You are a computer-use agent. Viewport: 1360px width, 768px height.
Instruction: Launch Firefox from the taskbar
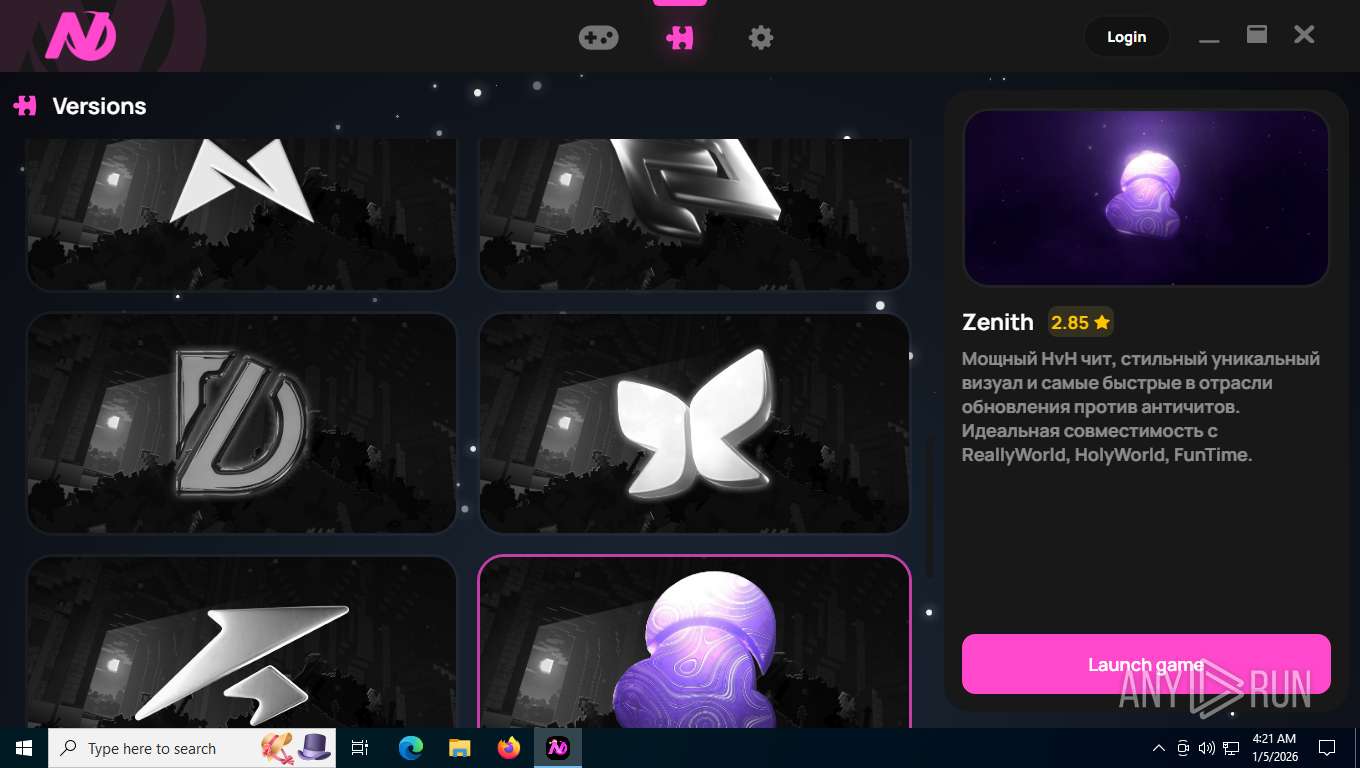(x=509, y=748)
